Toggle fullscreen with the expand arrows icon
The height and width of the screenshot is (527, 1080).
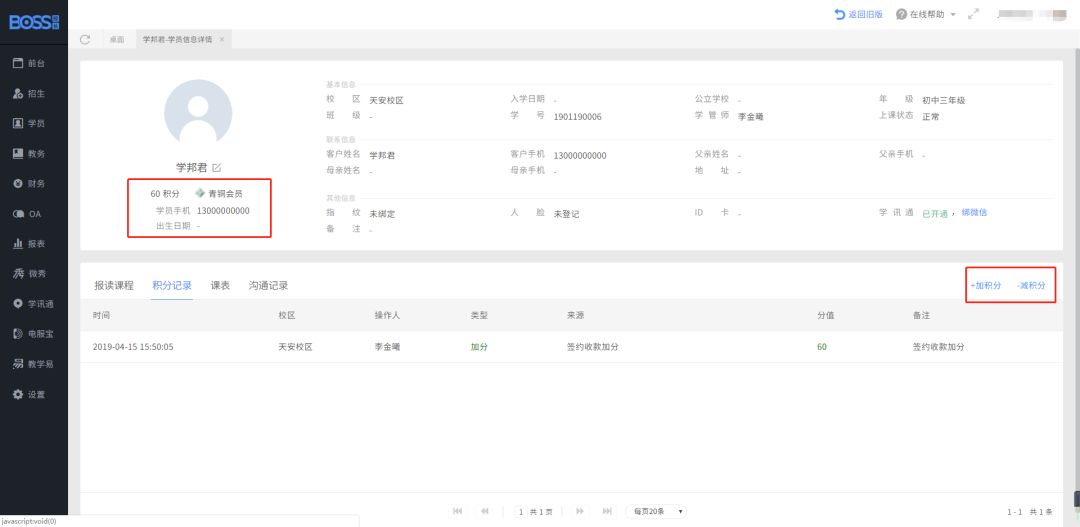point(973,15)
